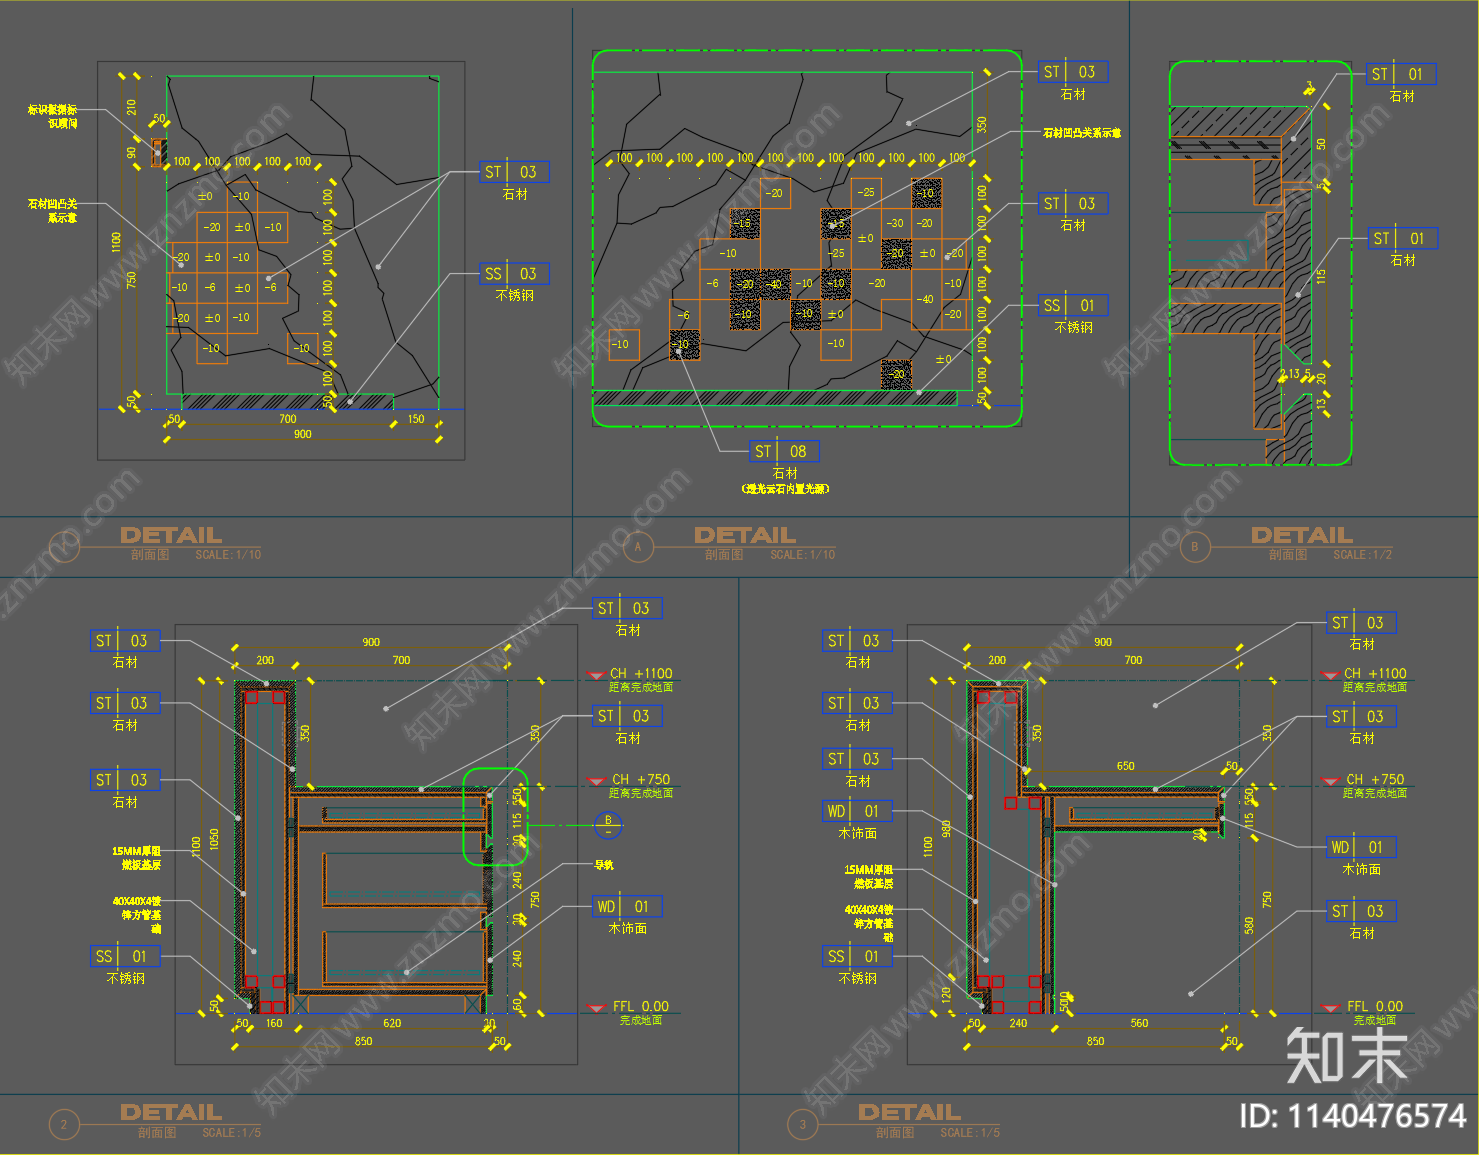Click the -30 stone tile in detail A
The width and height of the screenshot is (1479, 1155).
(895, 224)
